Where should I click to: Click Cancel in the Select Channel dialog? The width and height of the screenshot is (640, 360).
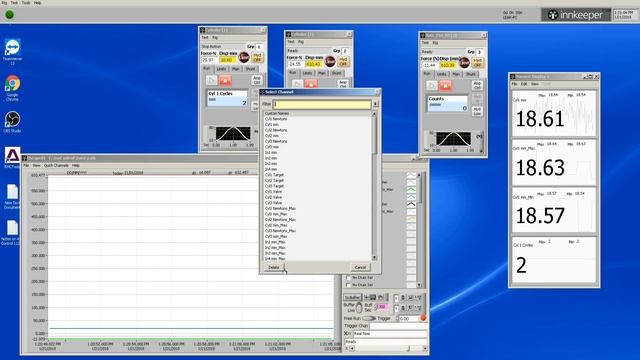click(x=360, y=267)
